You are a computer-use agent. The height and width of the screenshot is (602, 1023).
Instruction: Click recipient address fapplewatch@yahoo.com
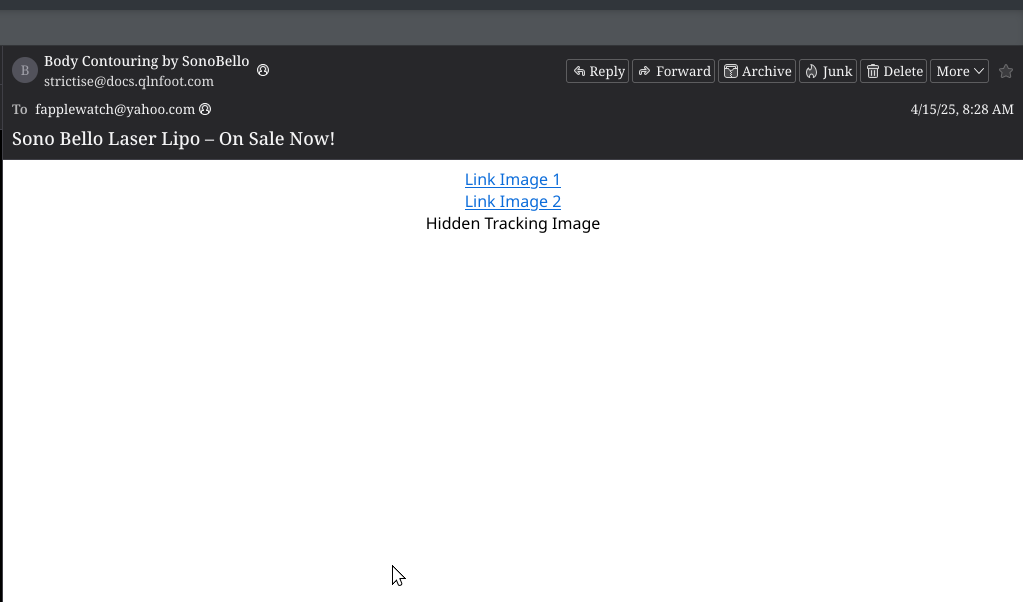[x=115, y=109]
